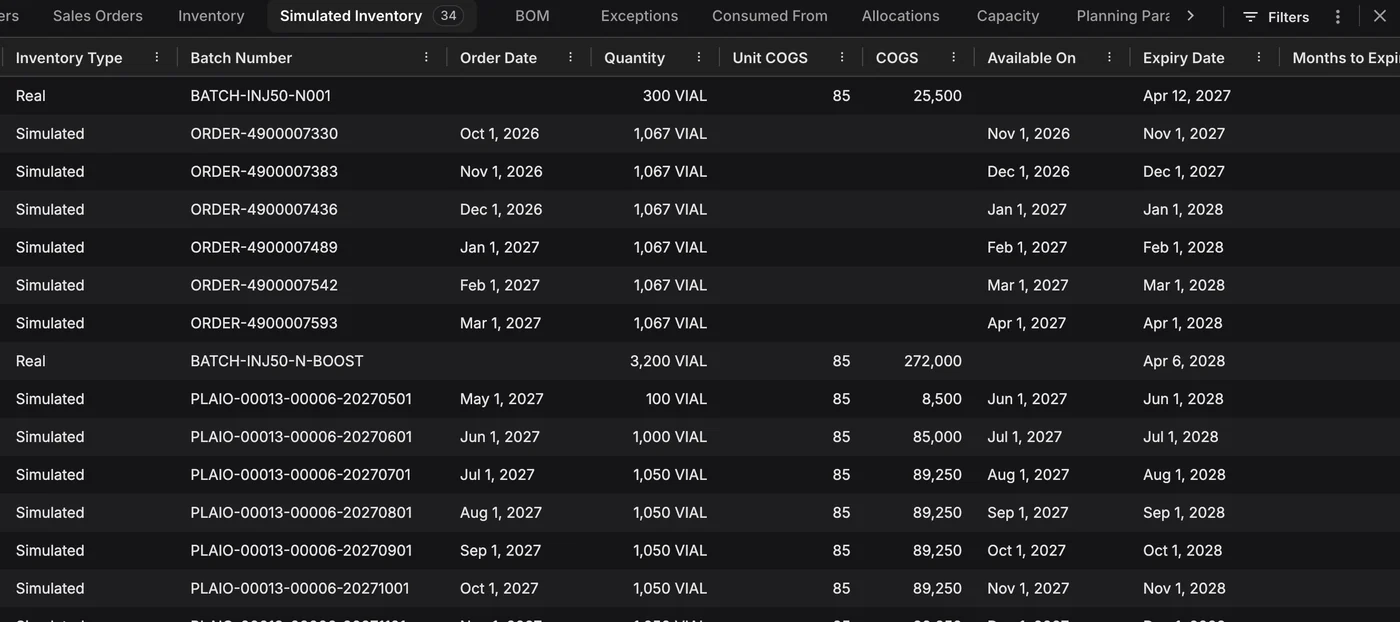Click the 300 VIAL quantity cell
The width and height of the screenshot is (1400, 622).
coord(674,96)
